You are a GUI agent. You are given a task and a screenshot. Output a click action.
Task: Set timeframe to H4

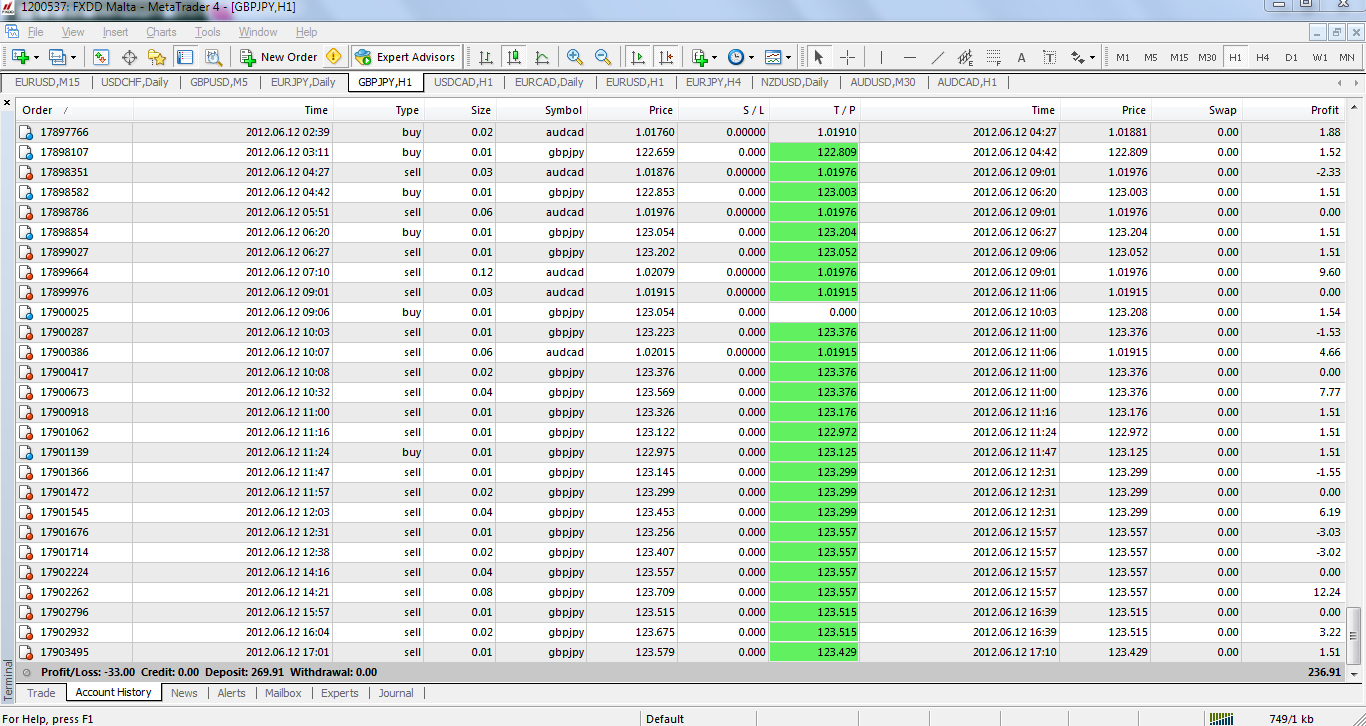[1263, 57]
